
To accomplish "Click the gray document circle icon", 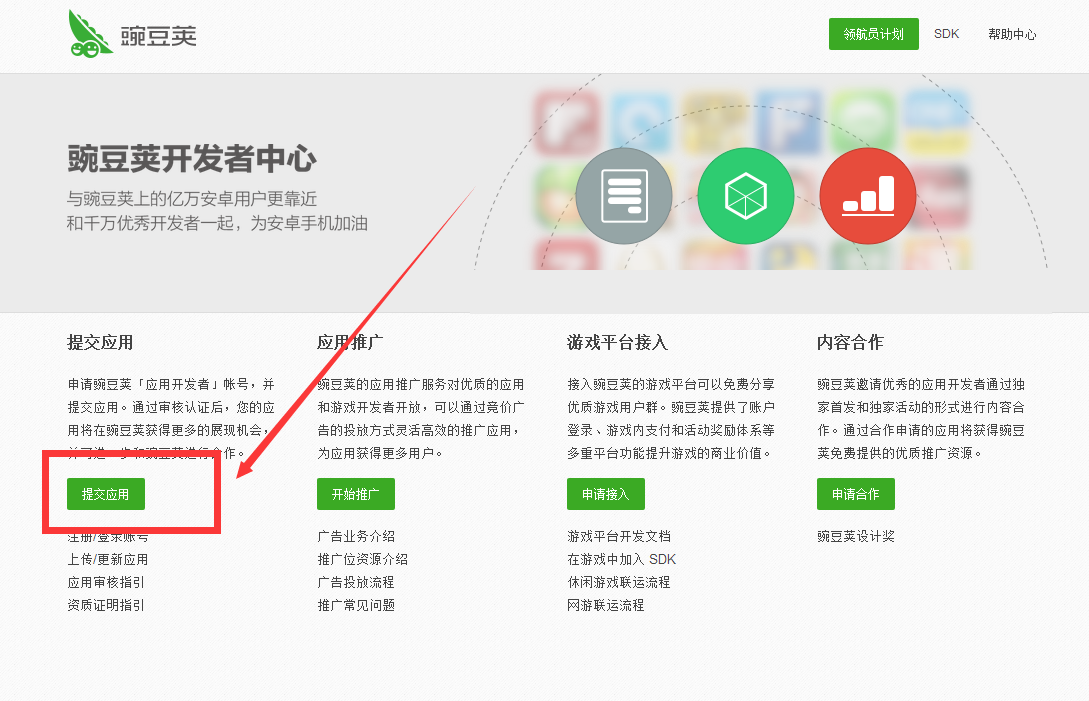I will [624, 196].
